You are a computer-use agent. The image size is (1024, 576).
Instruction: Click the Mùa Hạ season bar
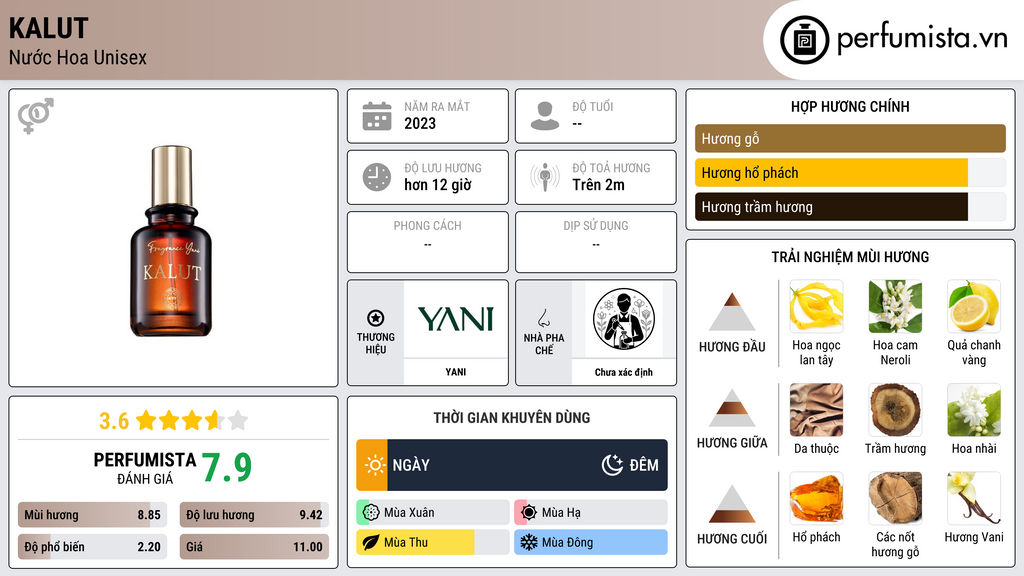(591, 513)
